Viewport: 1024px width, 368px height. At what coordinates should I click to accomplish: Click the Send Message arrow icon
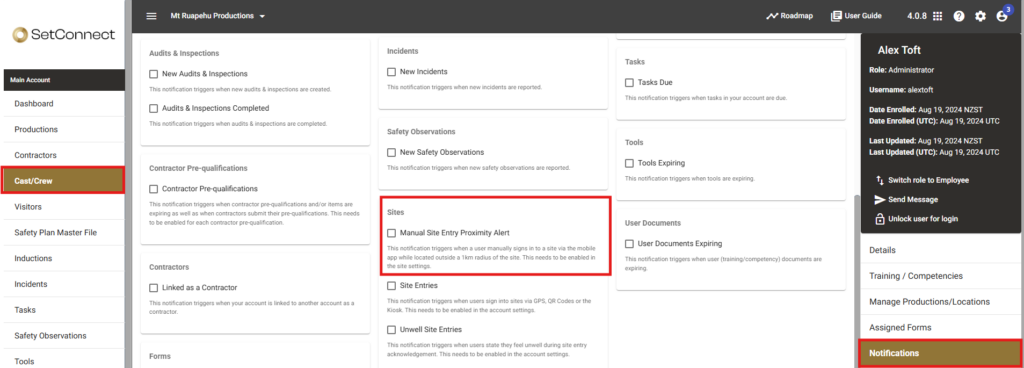tap(880, 200)
